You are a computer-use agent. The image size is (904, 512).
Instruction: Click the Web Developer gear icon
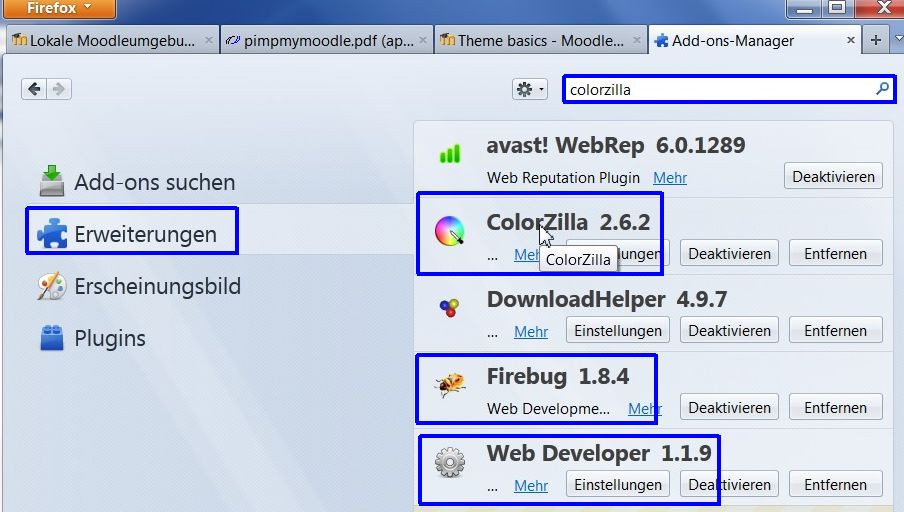(450, 462)
